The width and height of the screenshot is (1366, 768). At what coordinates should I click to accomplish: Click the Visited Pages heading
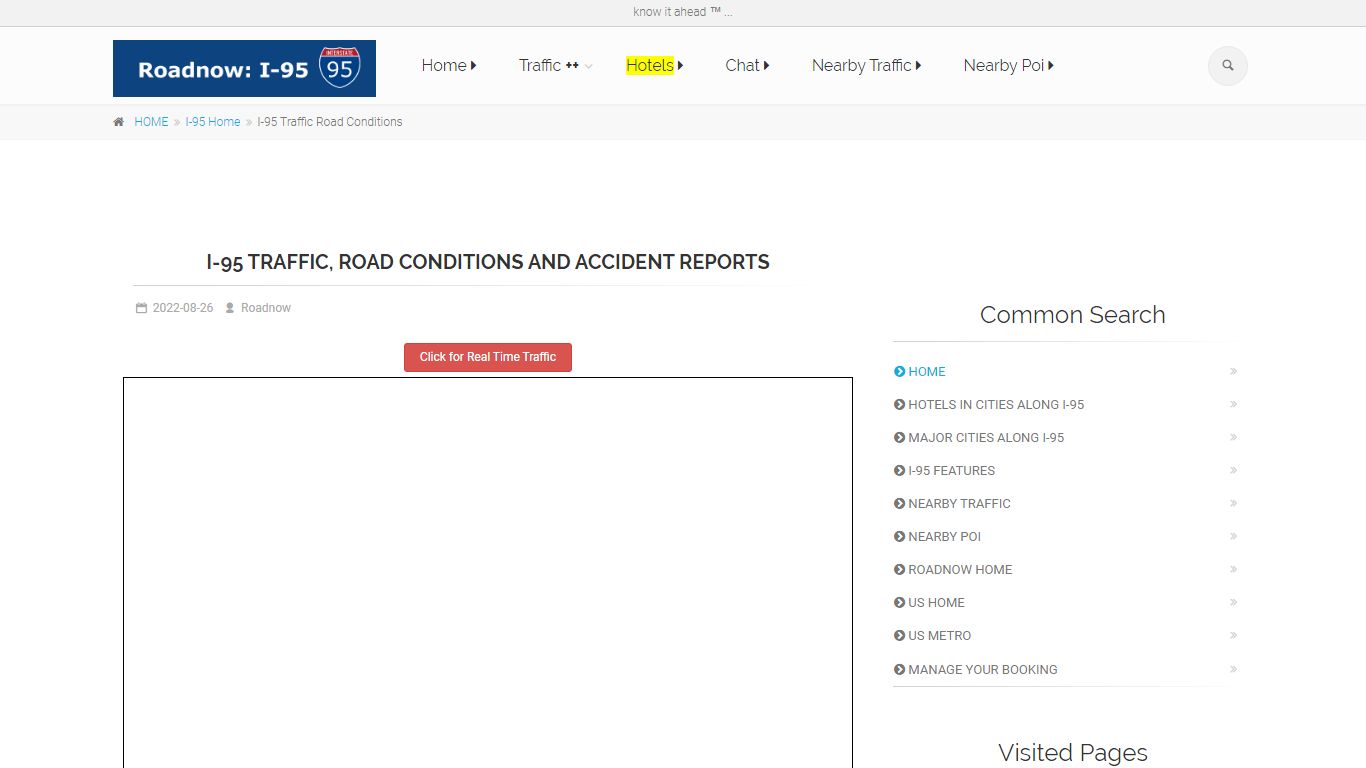coord(1072,753)
